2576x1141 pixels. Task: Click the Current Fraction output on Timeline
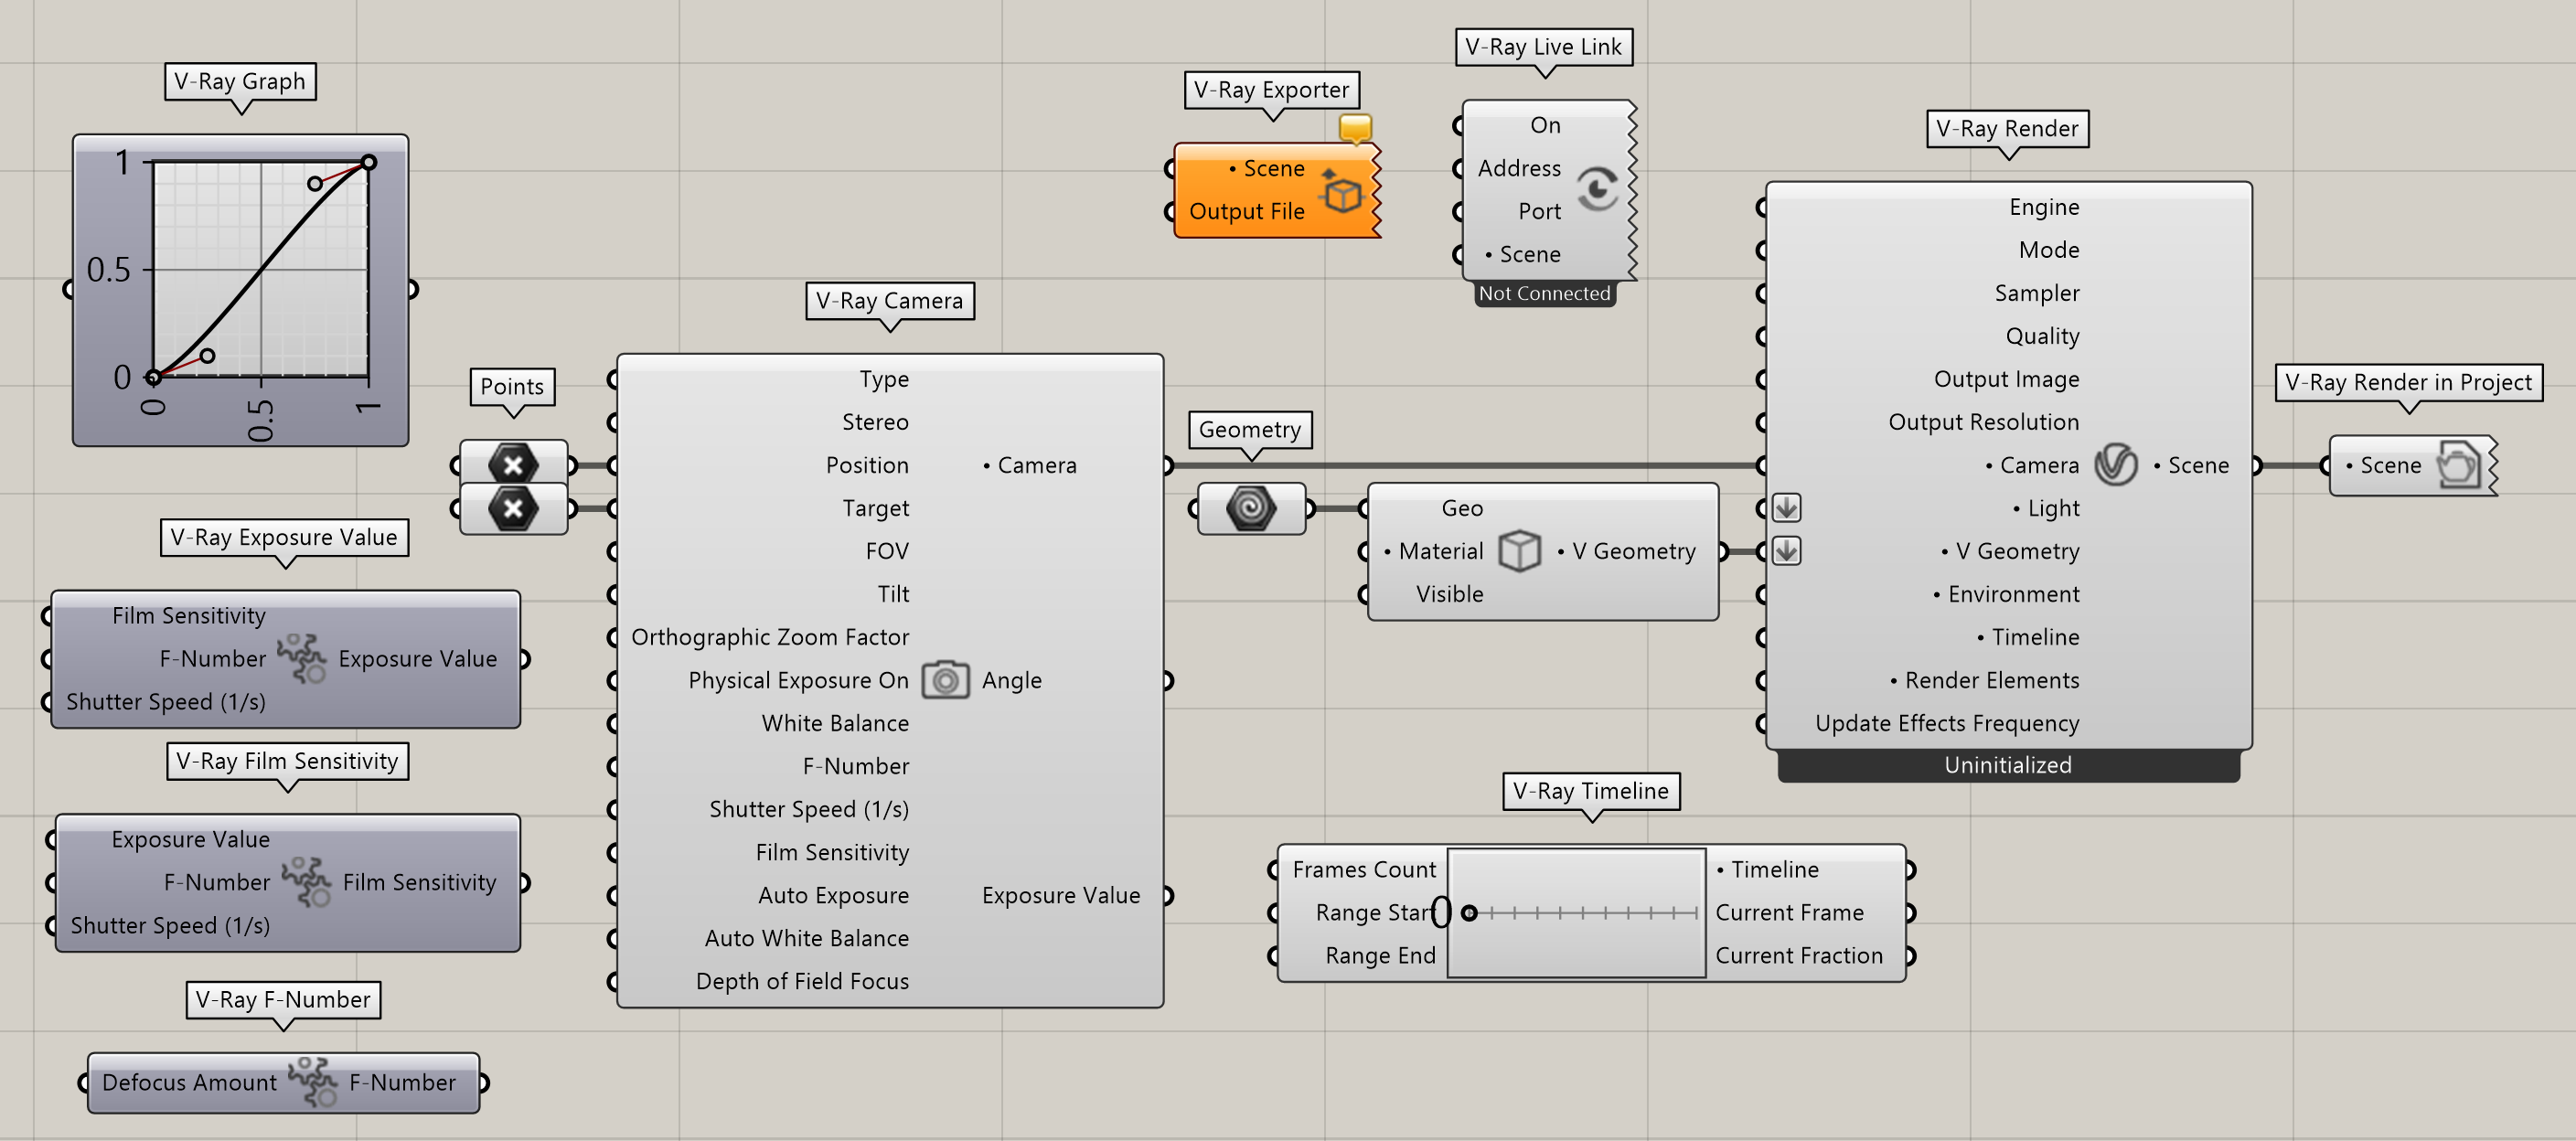coord(1799,955)
